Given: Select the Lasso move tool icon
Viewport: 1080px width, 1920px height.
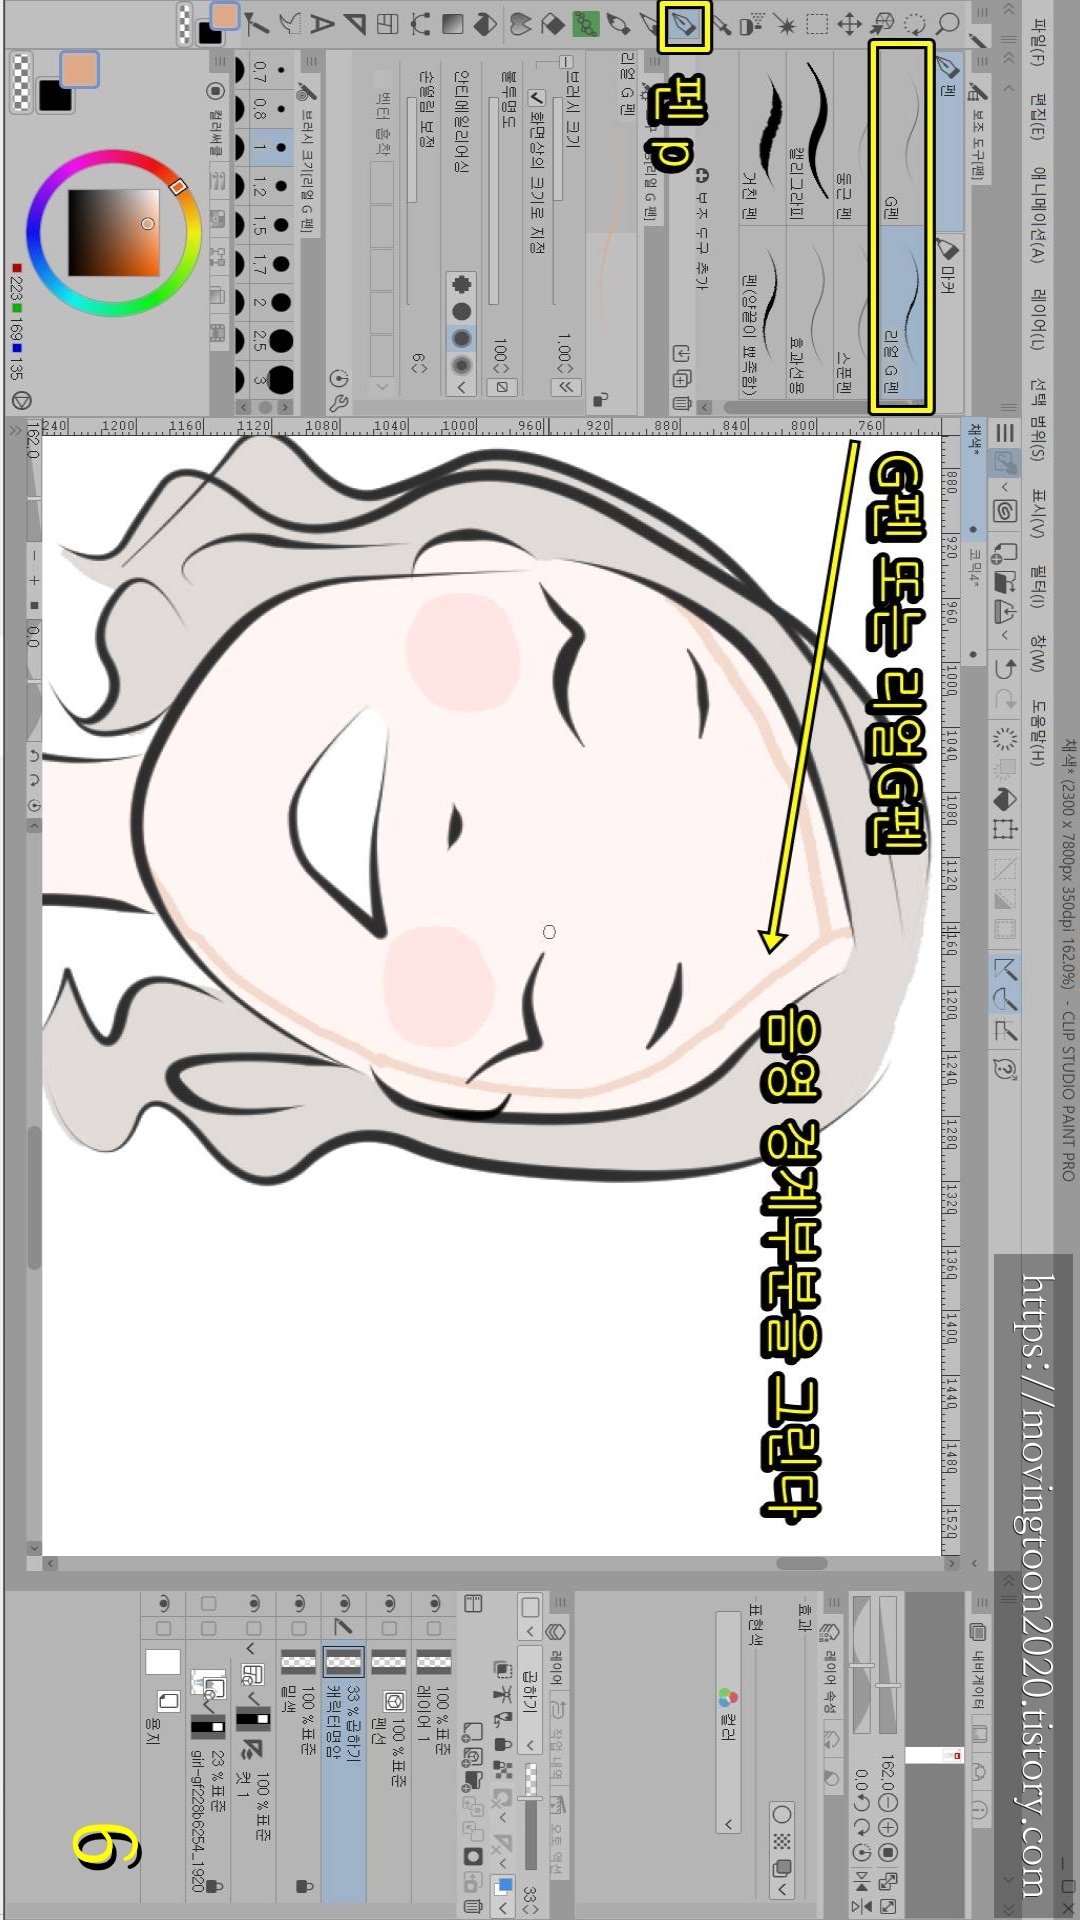Looking at the screenshot, I should [915, 24].
